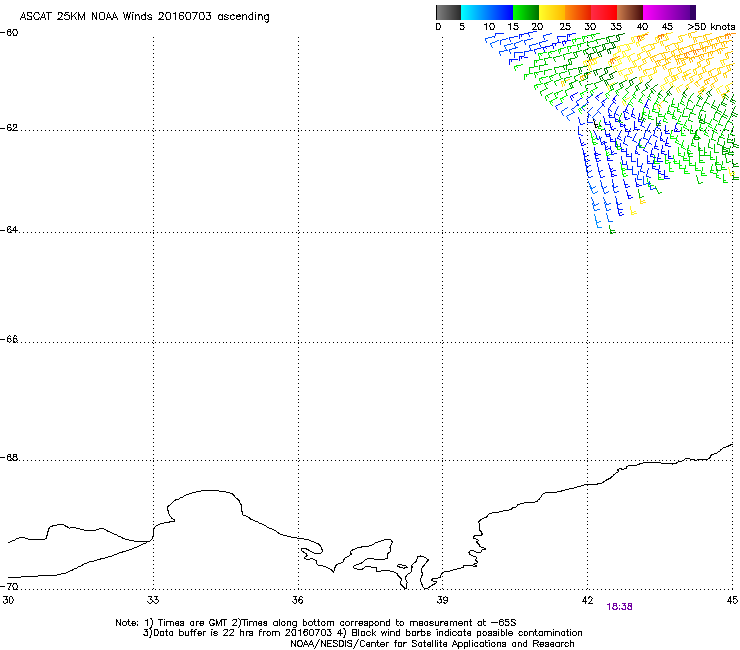740x650 pixels.
Task: Click the '30' longitude axis label
Action: [8, 600]
